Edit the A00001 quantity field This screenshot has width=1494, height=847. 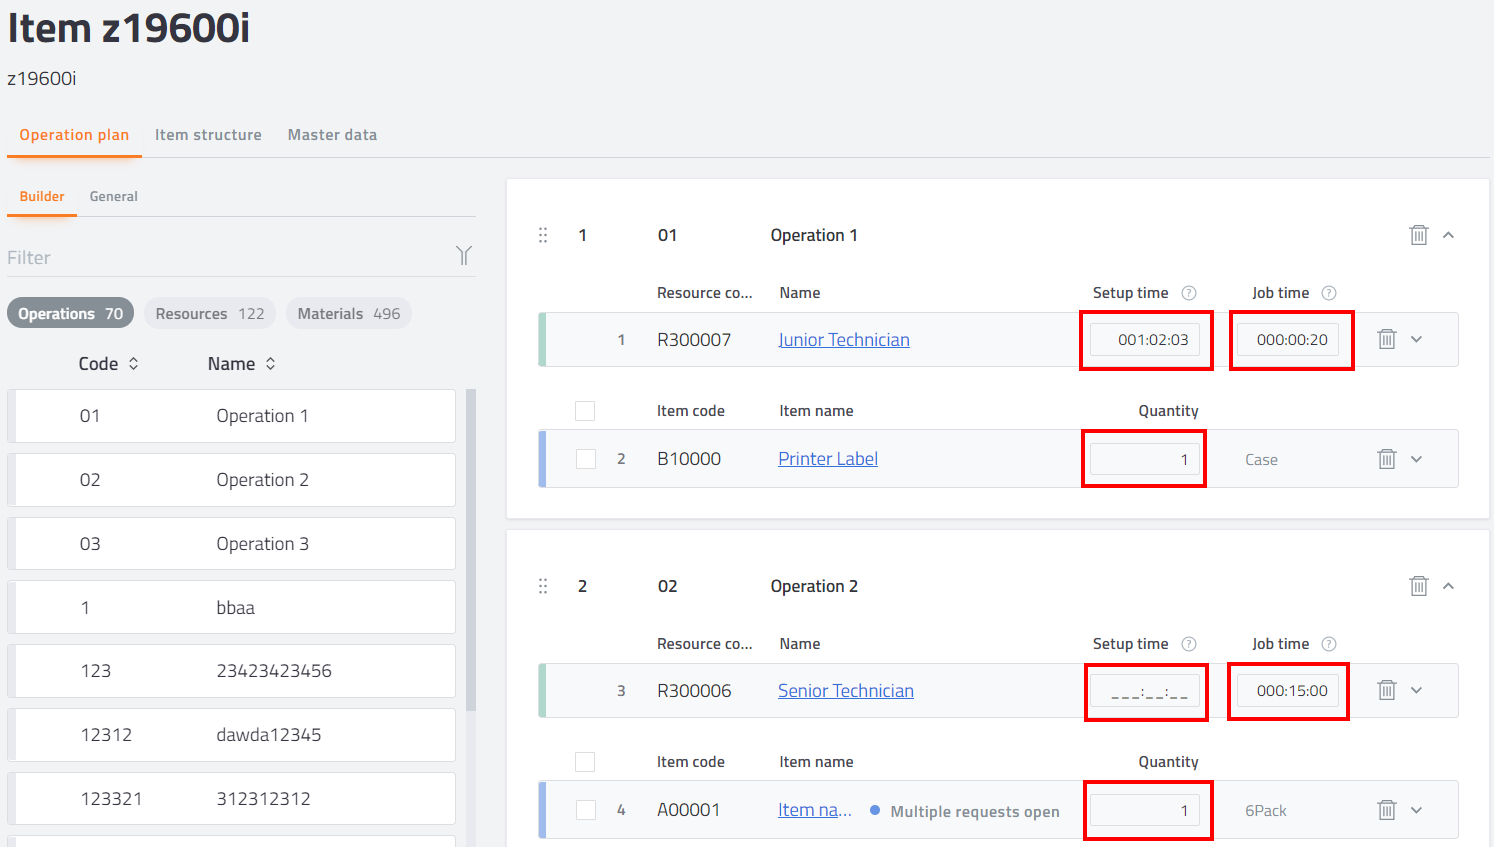[1145, 810]
